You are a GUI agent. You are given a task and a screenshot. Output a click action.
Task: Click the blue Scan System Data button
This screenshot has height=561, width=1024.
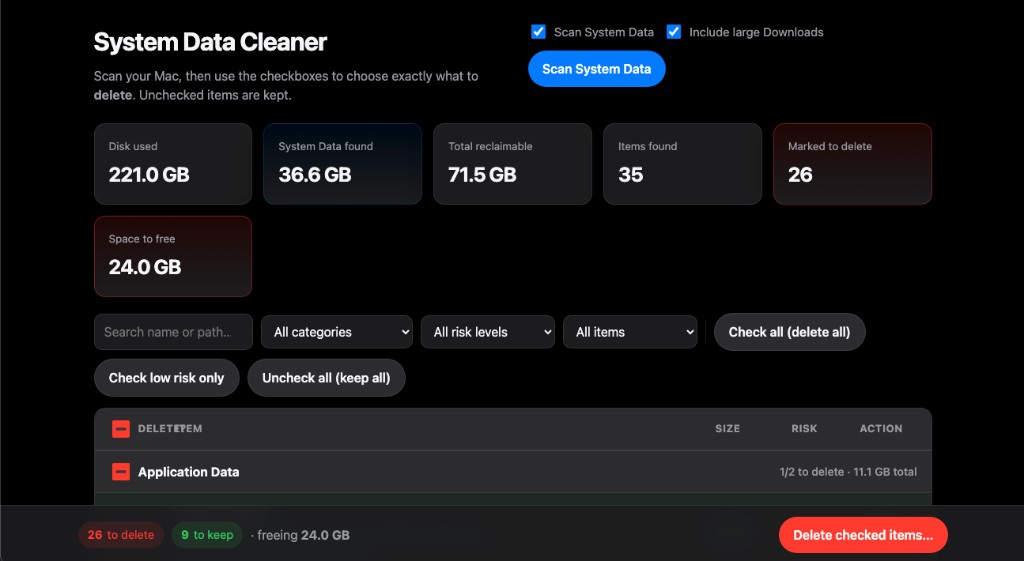pos(596,69)
